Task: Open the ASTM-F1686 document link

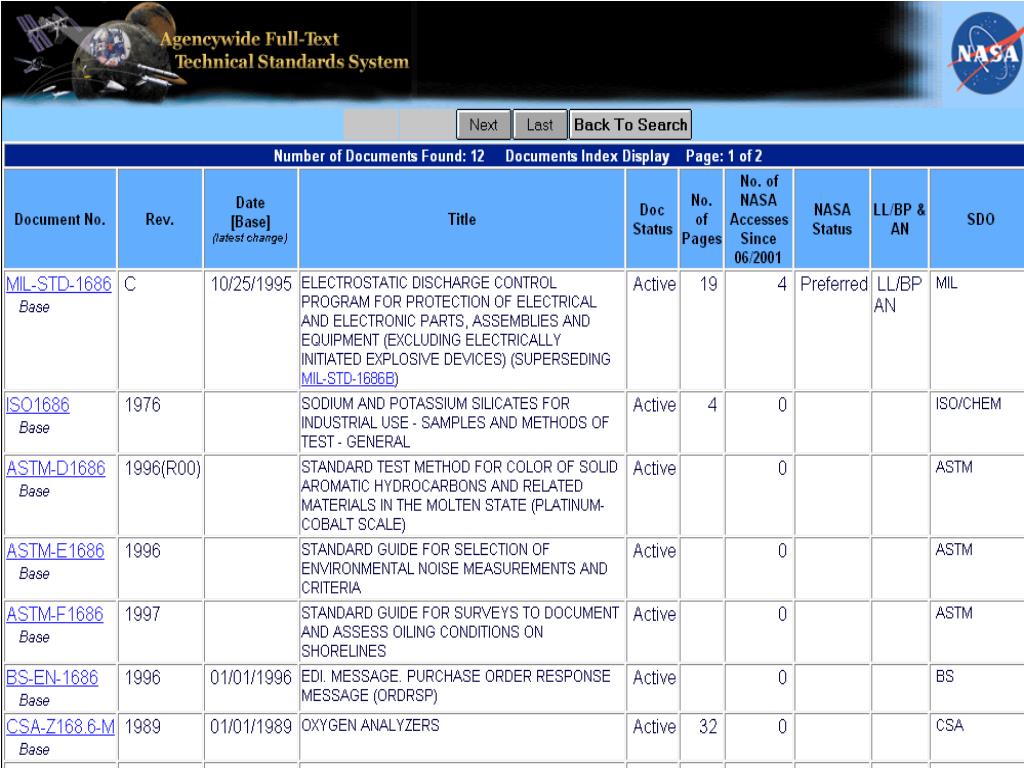Action: (55, 615)
